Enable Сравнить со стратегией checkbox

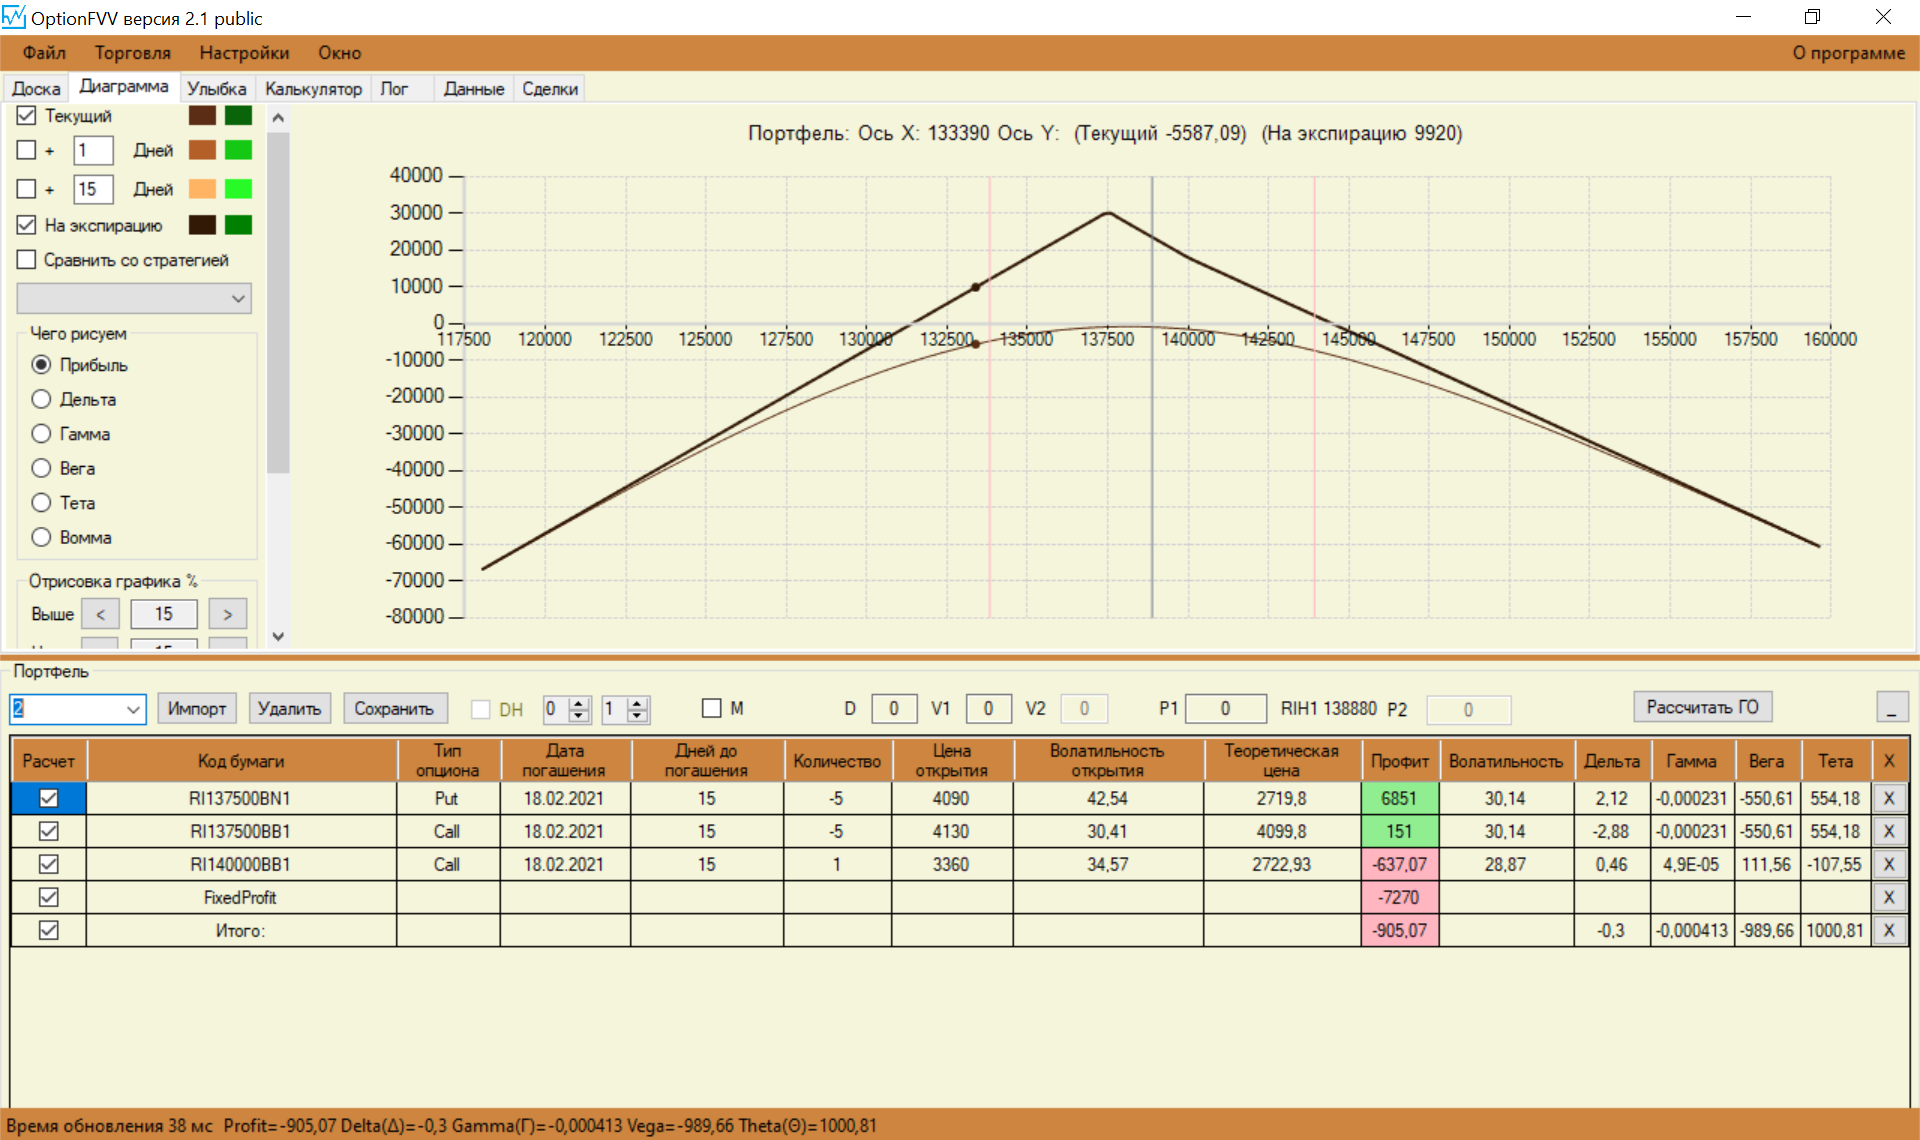pyautogui.click(x=27, y=260)
